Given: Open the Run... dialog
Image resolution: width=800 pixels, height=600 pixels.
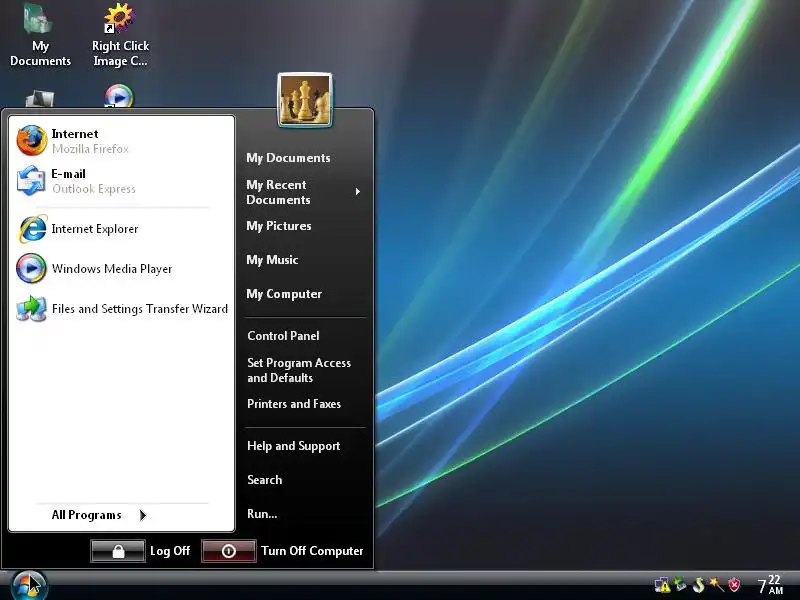Looking at the screenshot, I should [x=262, y=514].
